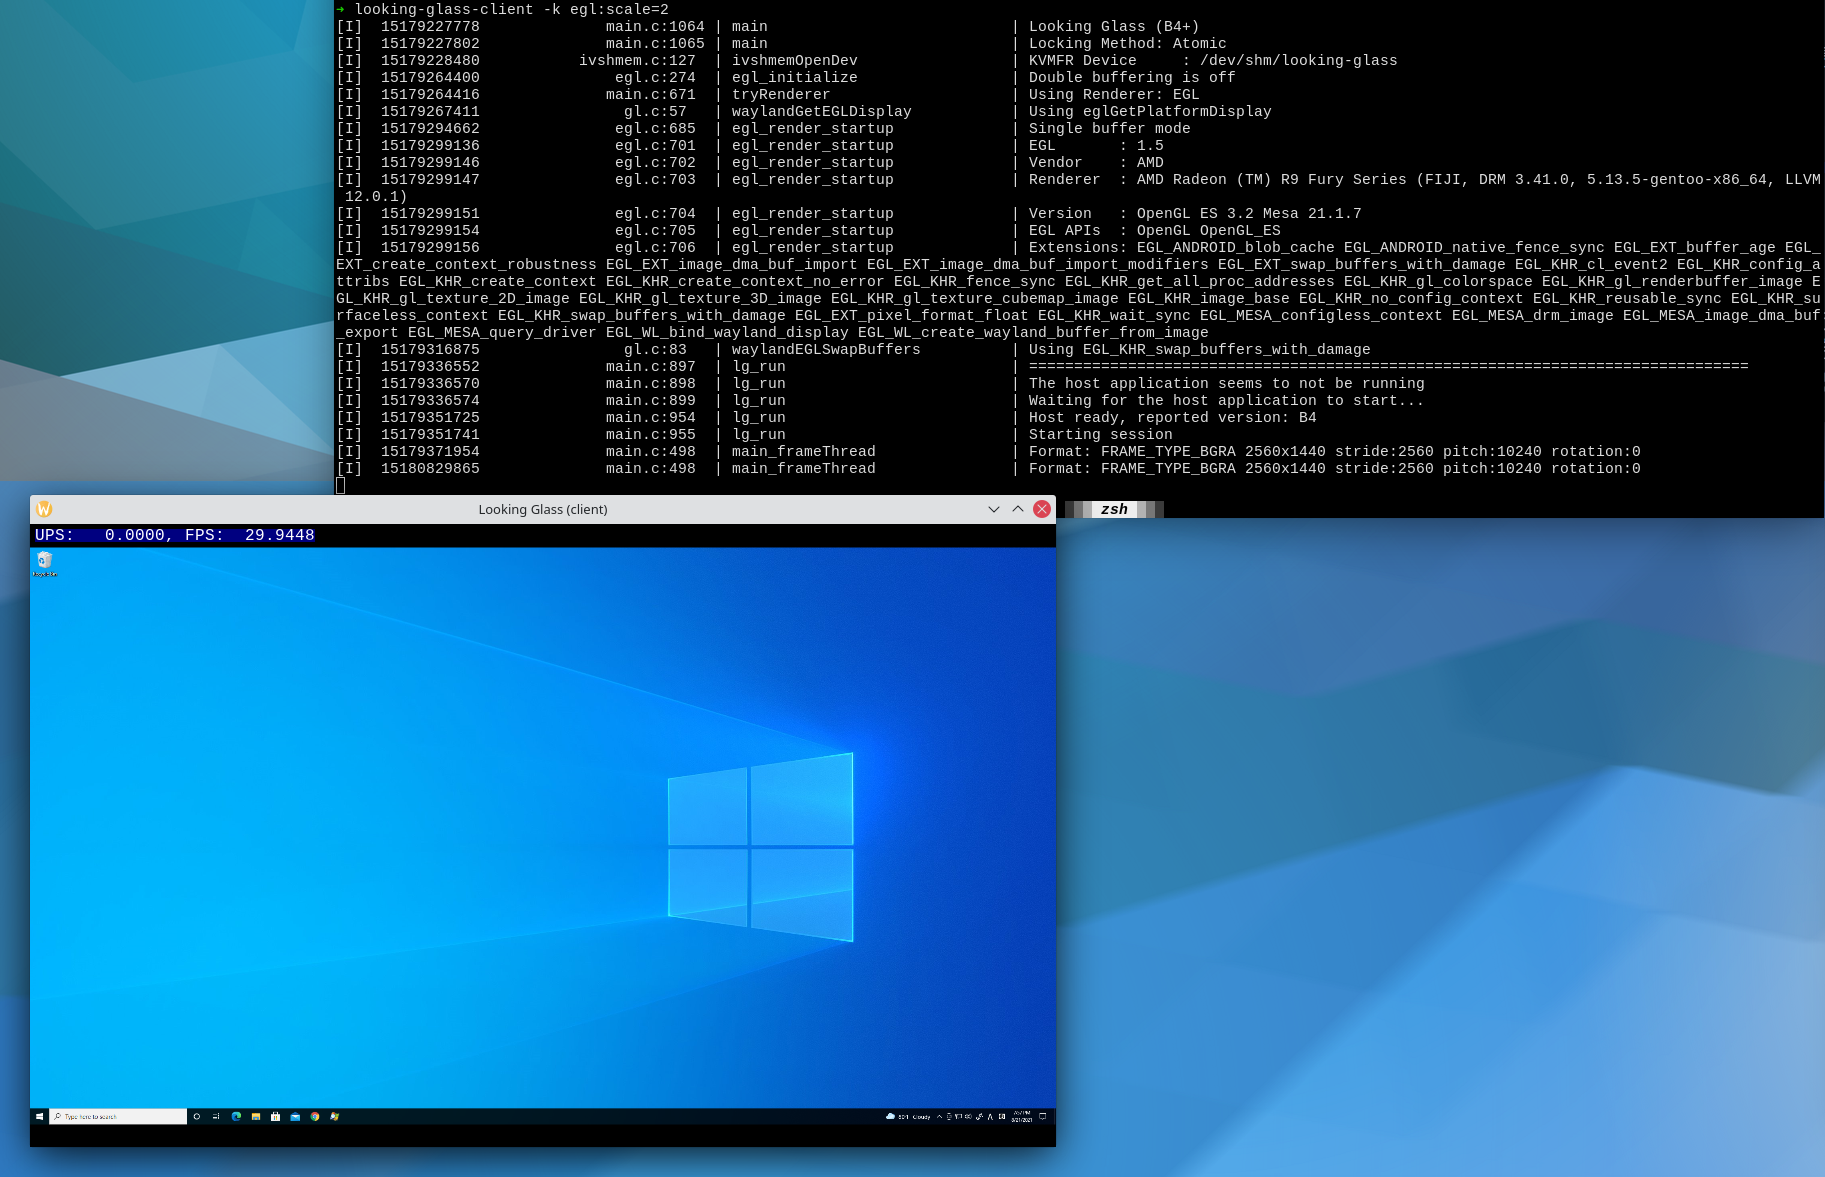
Task: Select the Recycle Bin desktop icon
Action: [45, 563]
